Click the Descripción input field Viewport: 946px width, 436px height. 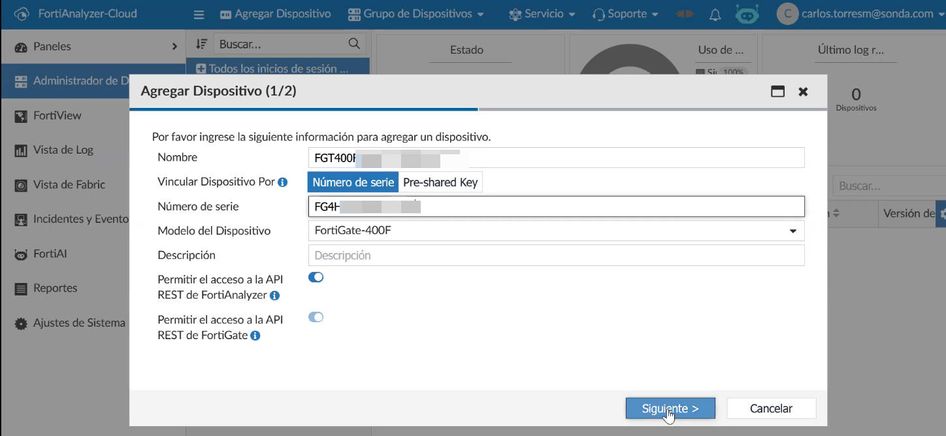[x=556, y=255]
